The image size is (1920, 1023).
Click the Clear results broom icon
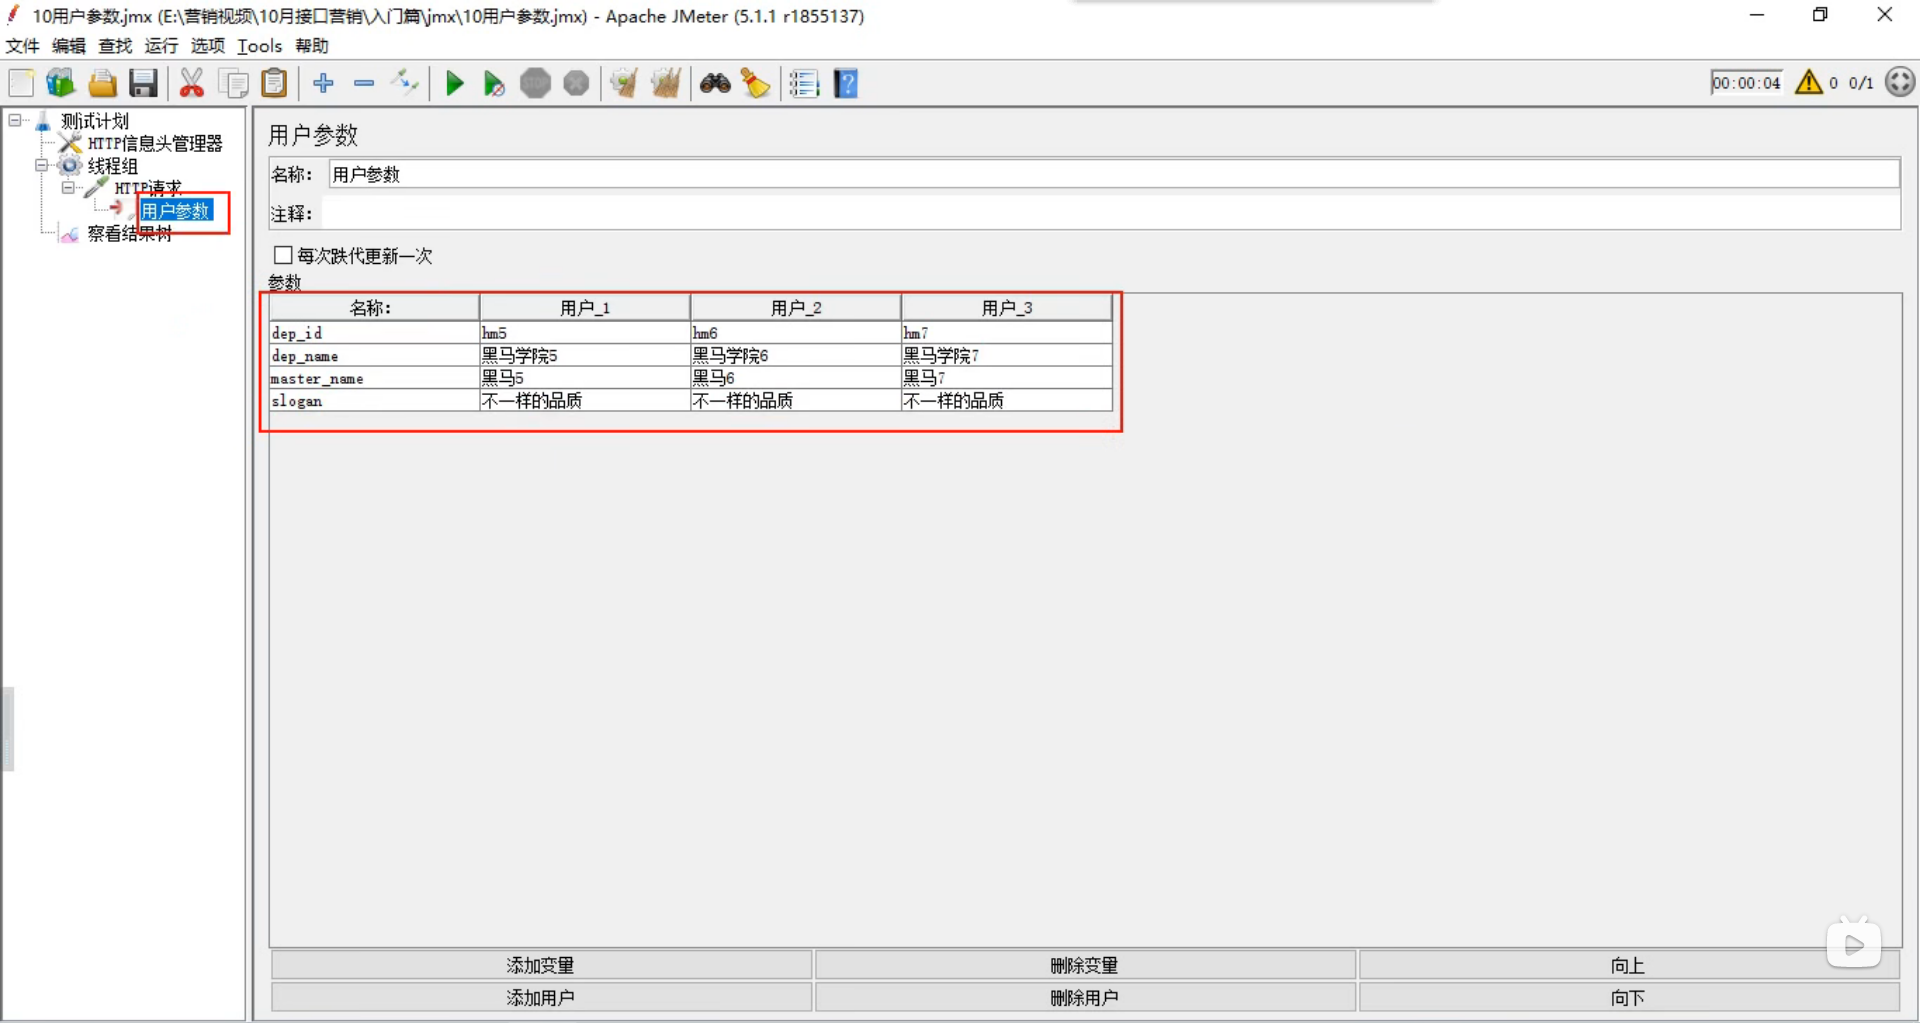point(624,83)
